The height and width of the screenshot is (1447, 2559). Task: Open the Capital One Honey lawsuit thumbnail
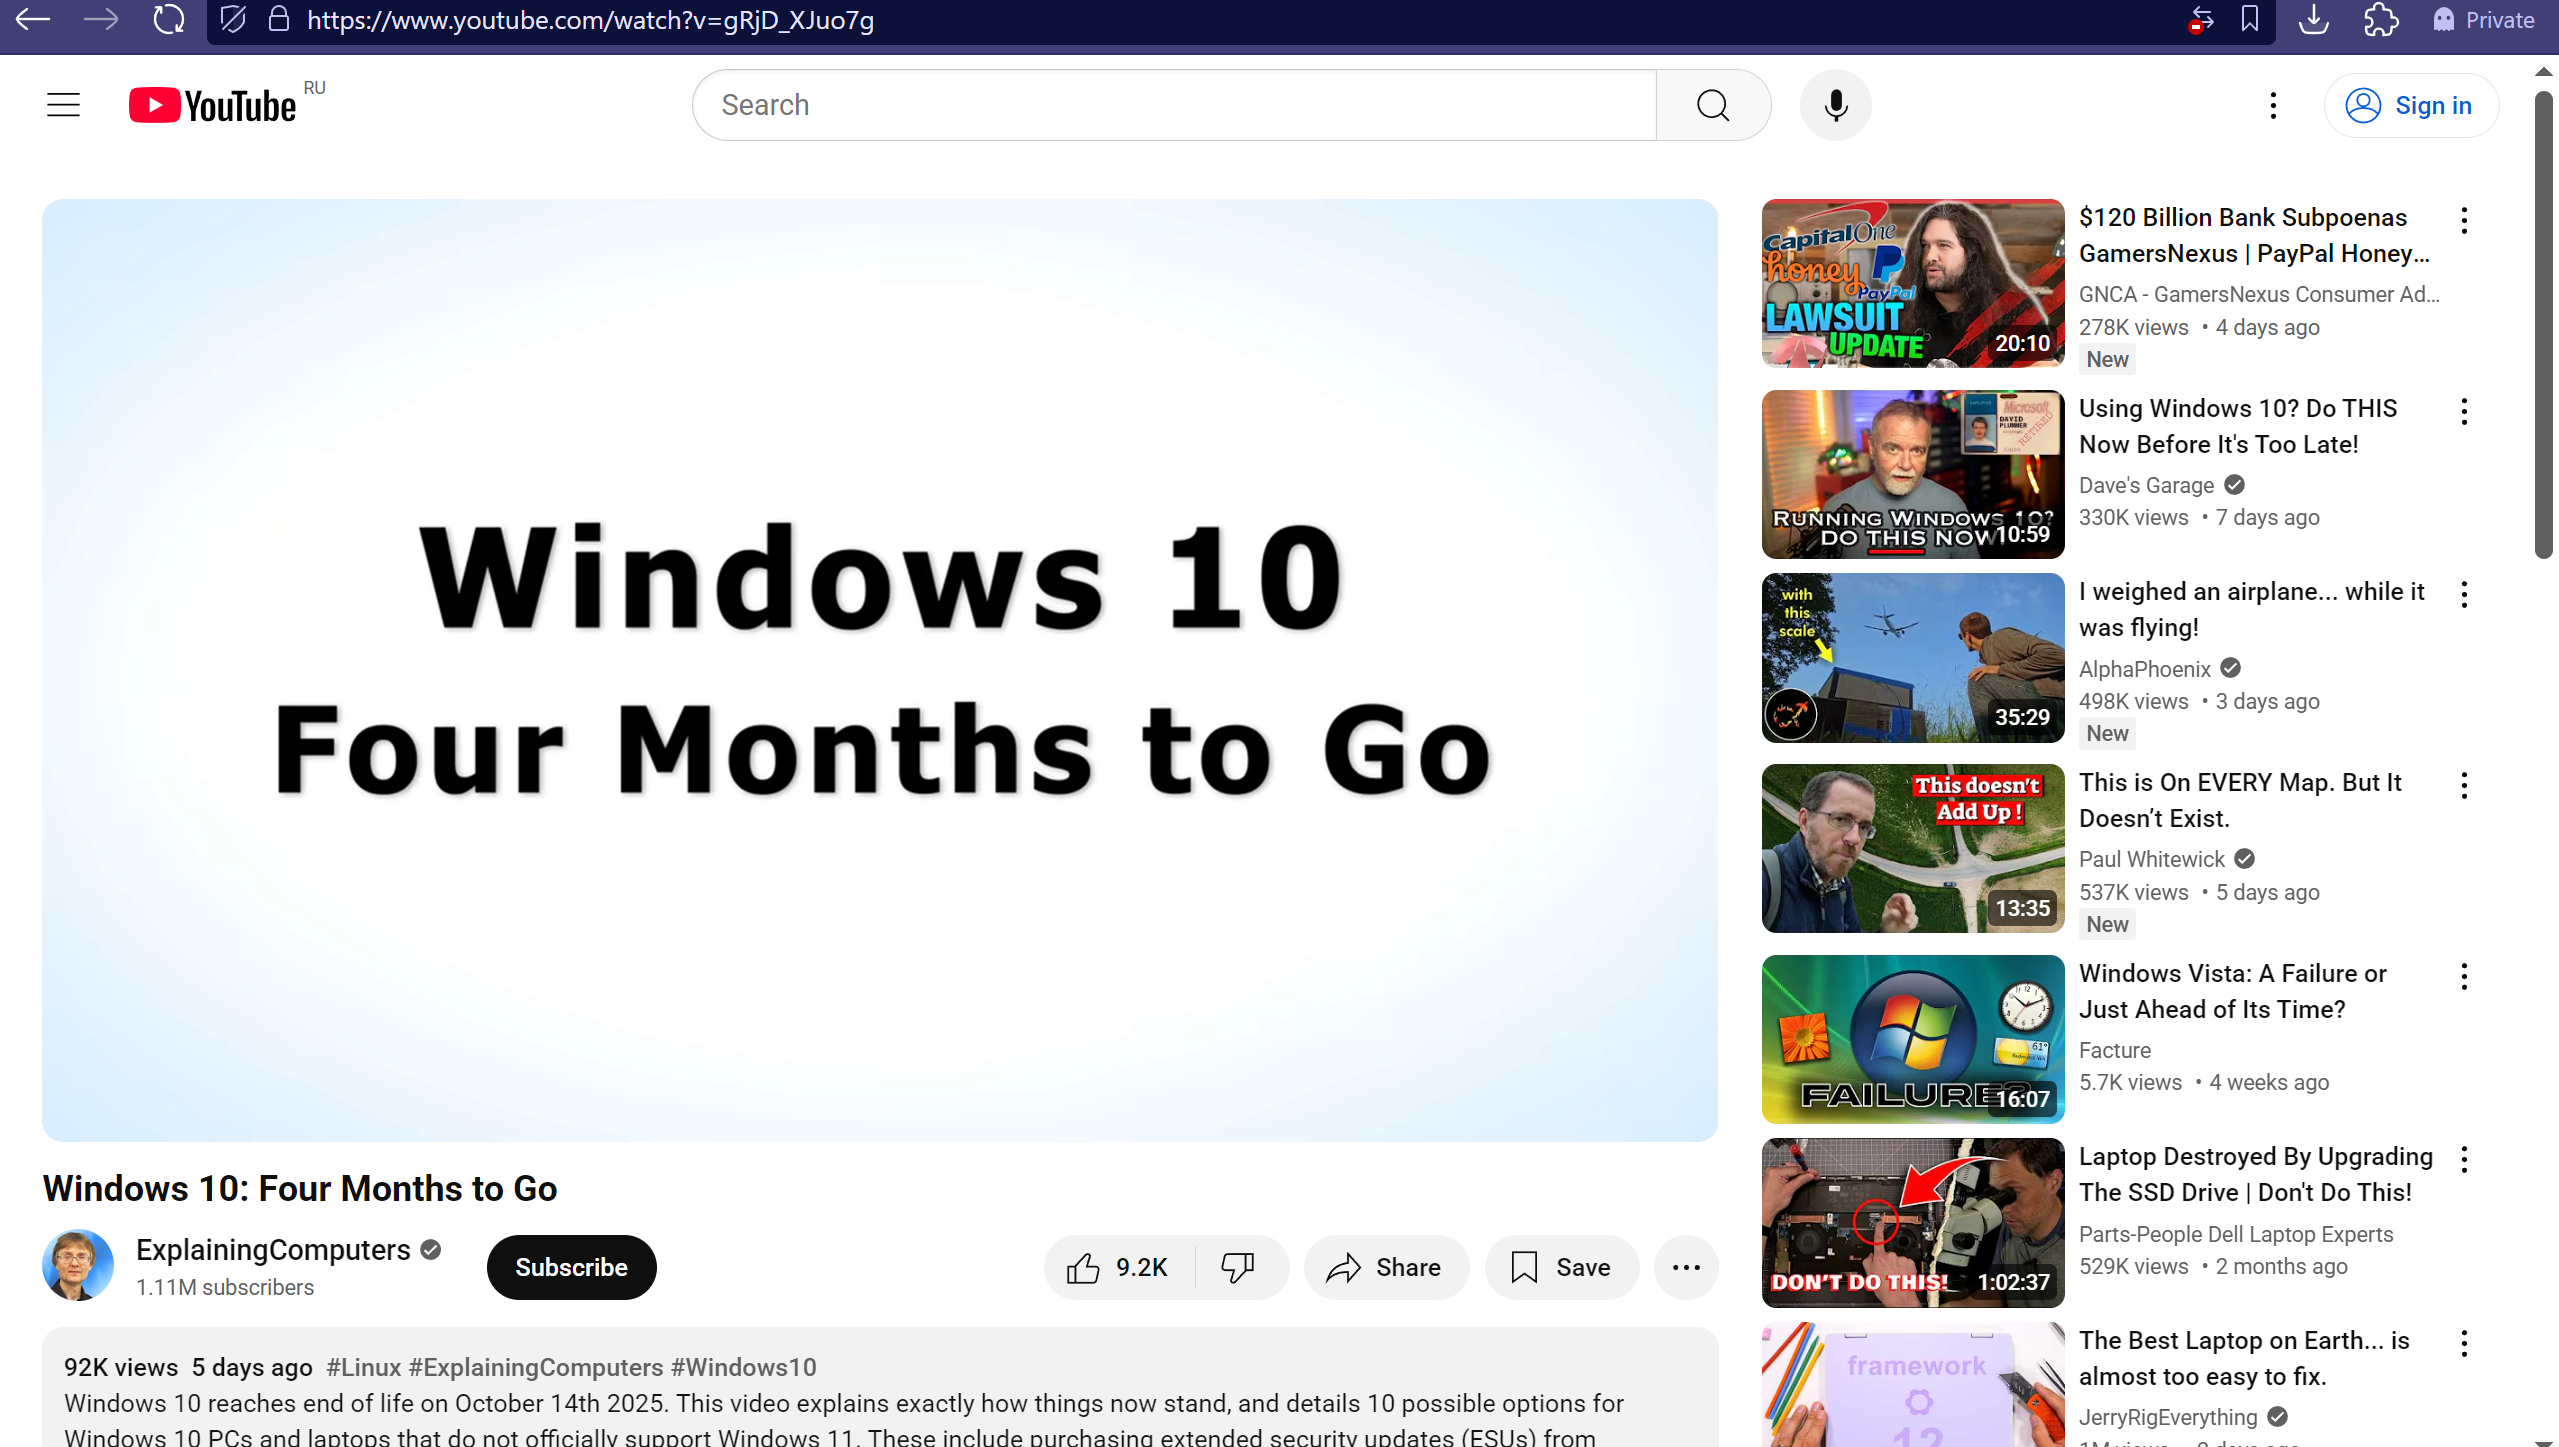coord(1913,283)
